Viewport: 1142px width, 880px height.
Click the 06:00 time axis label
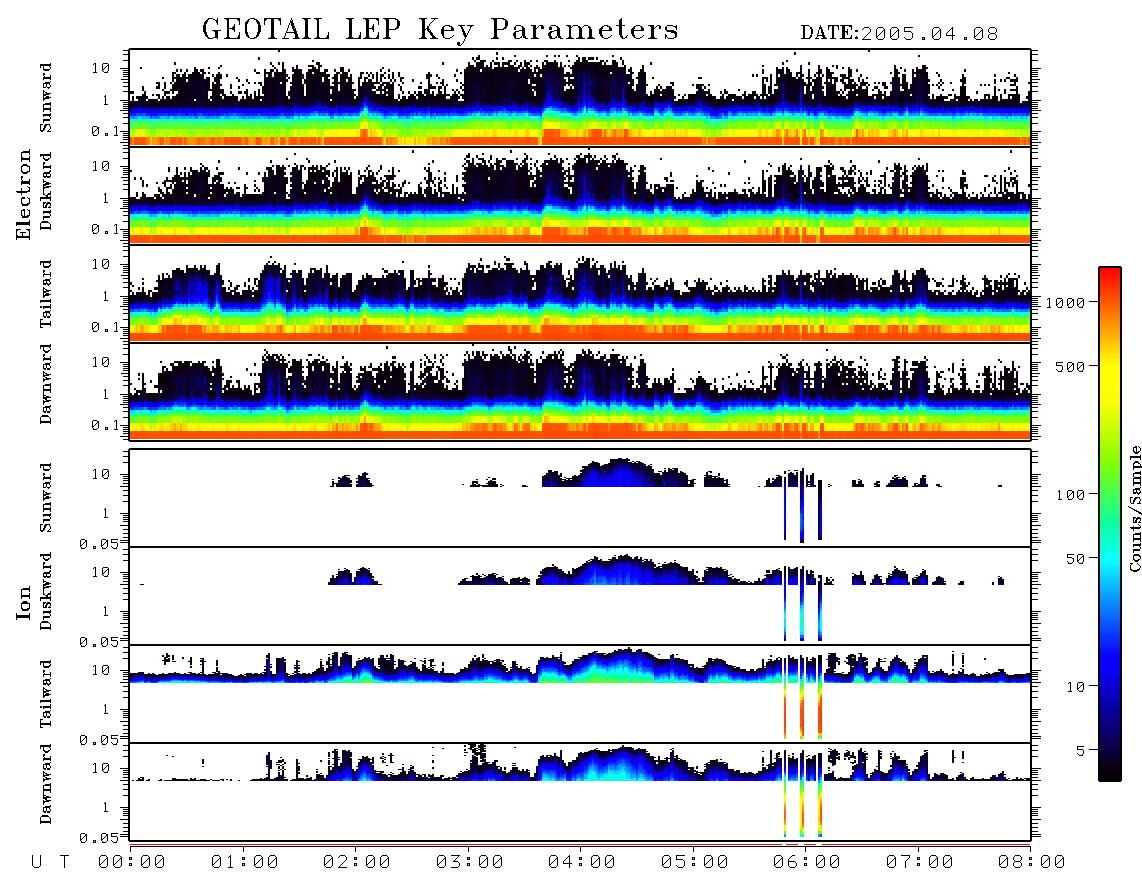click(807, 862)
